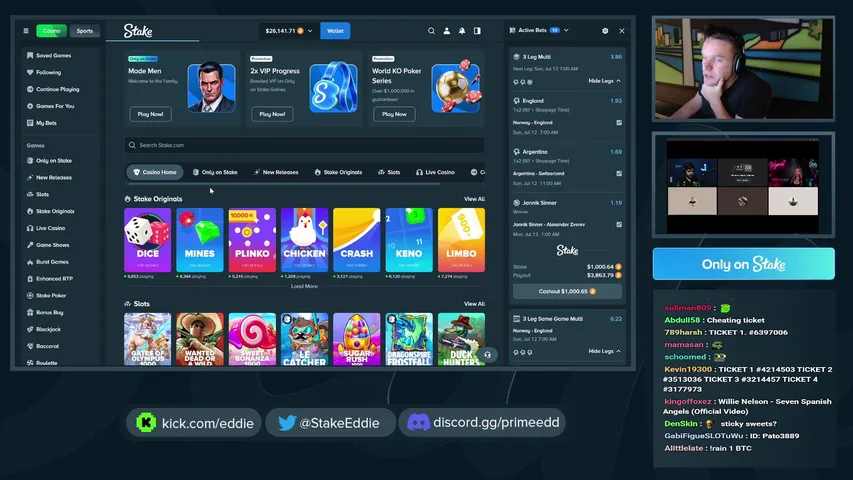Select the Slots tab
This screenshot has width=853, height=480.
coord(389,172)
